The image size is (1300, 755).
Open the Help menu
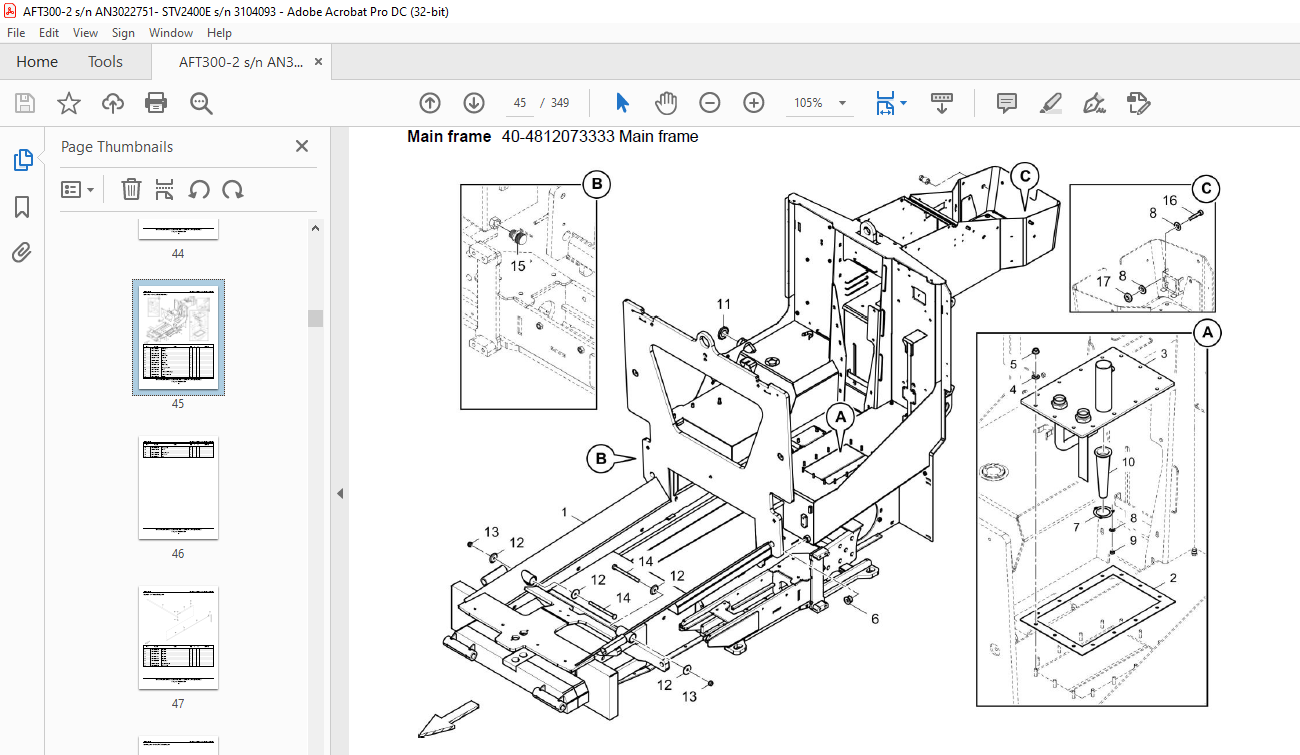219,33
